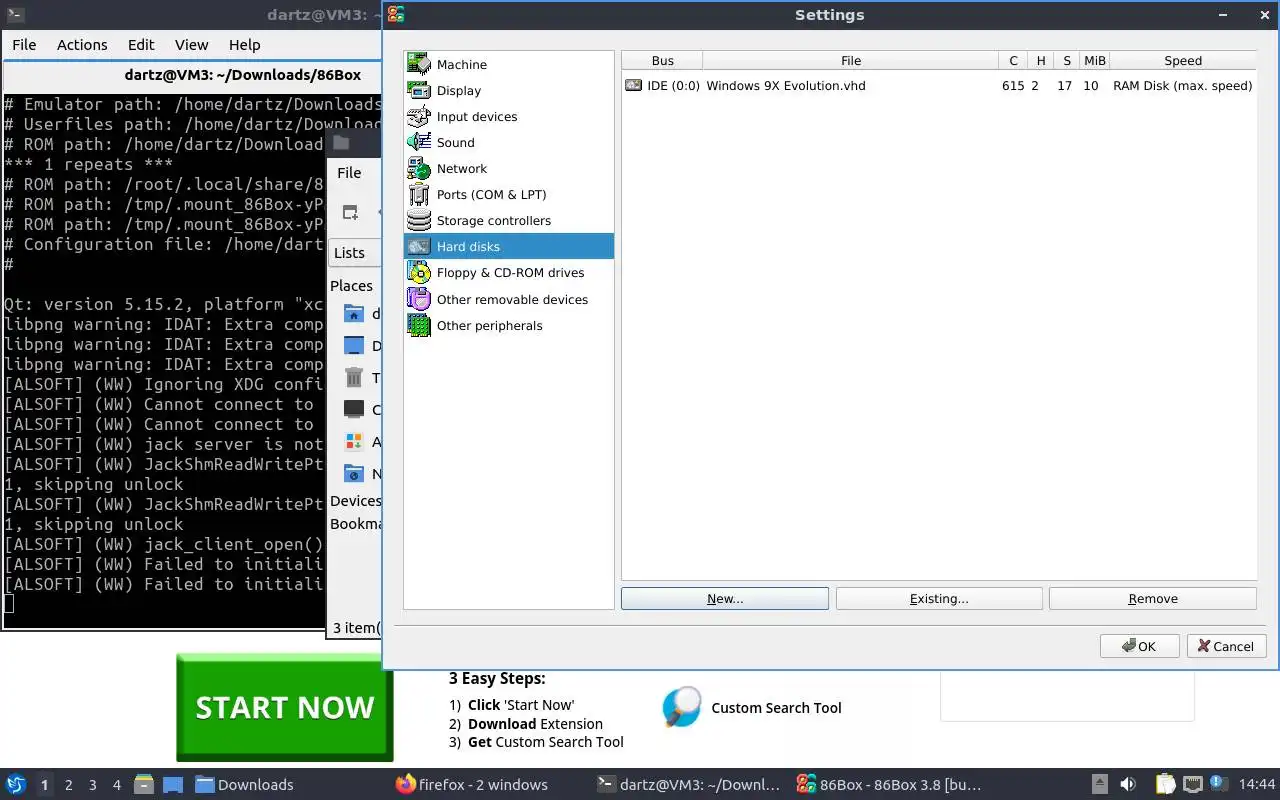
Task: Open the File menu in the terminal
Action: [x=24, y=44]
